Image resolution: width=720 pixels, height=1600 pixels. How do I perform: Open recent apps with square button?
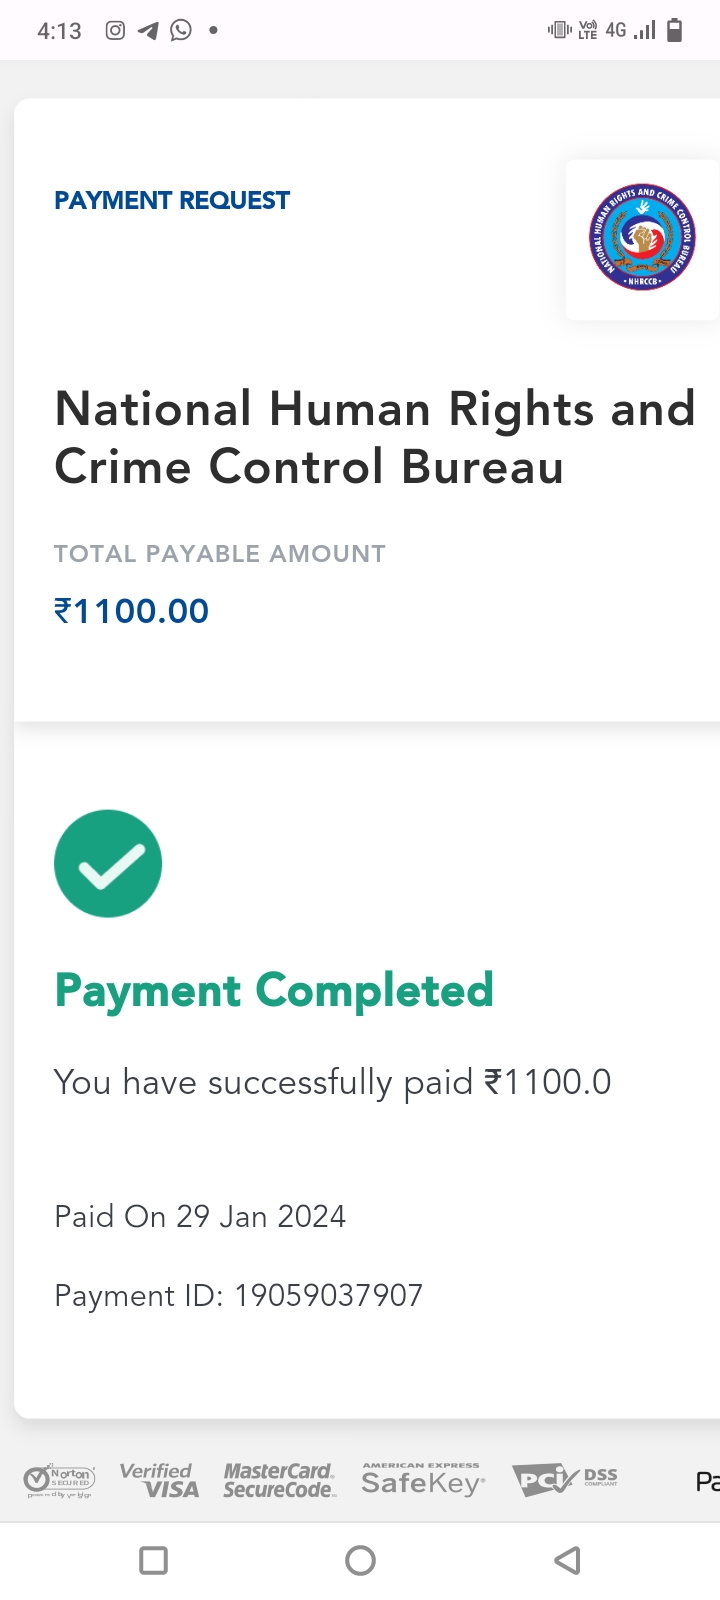click(x=153, y=1560)
